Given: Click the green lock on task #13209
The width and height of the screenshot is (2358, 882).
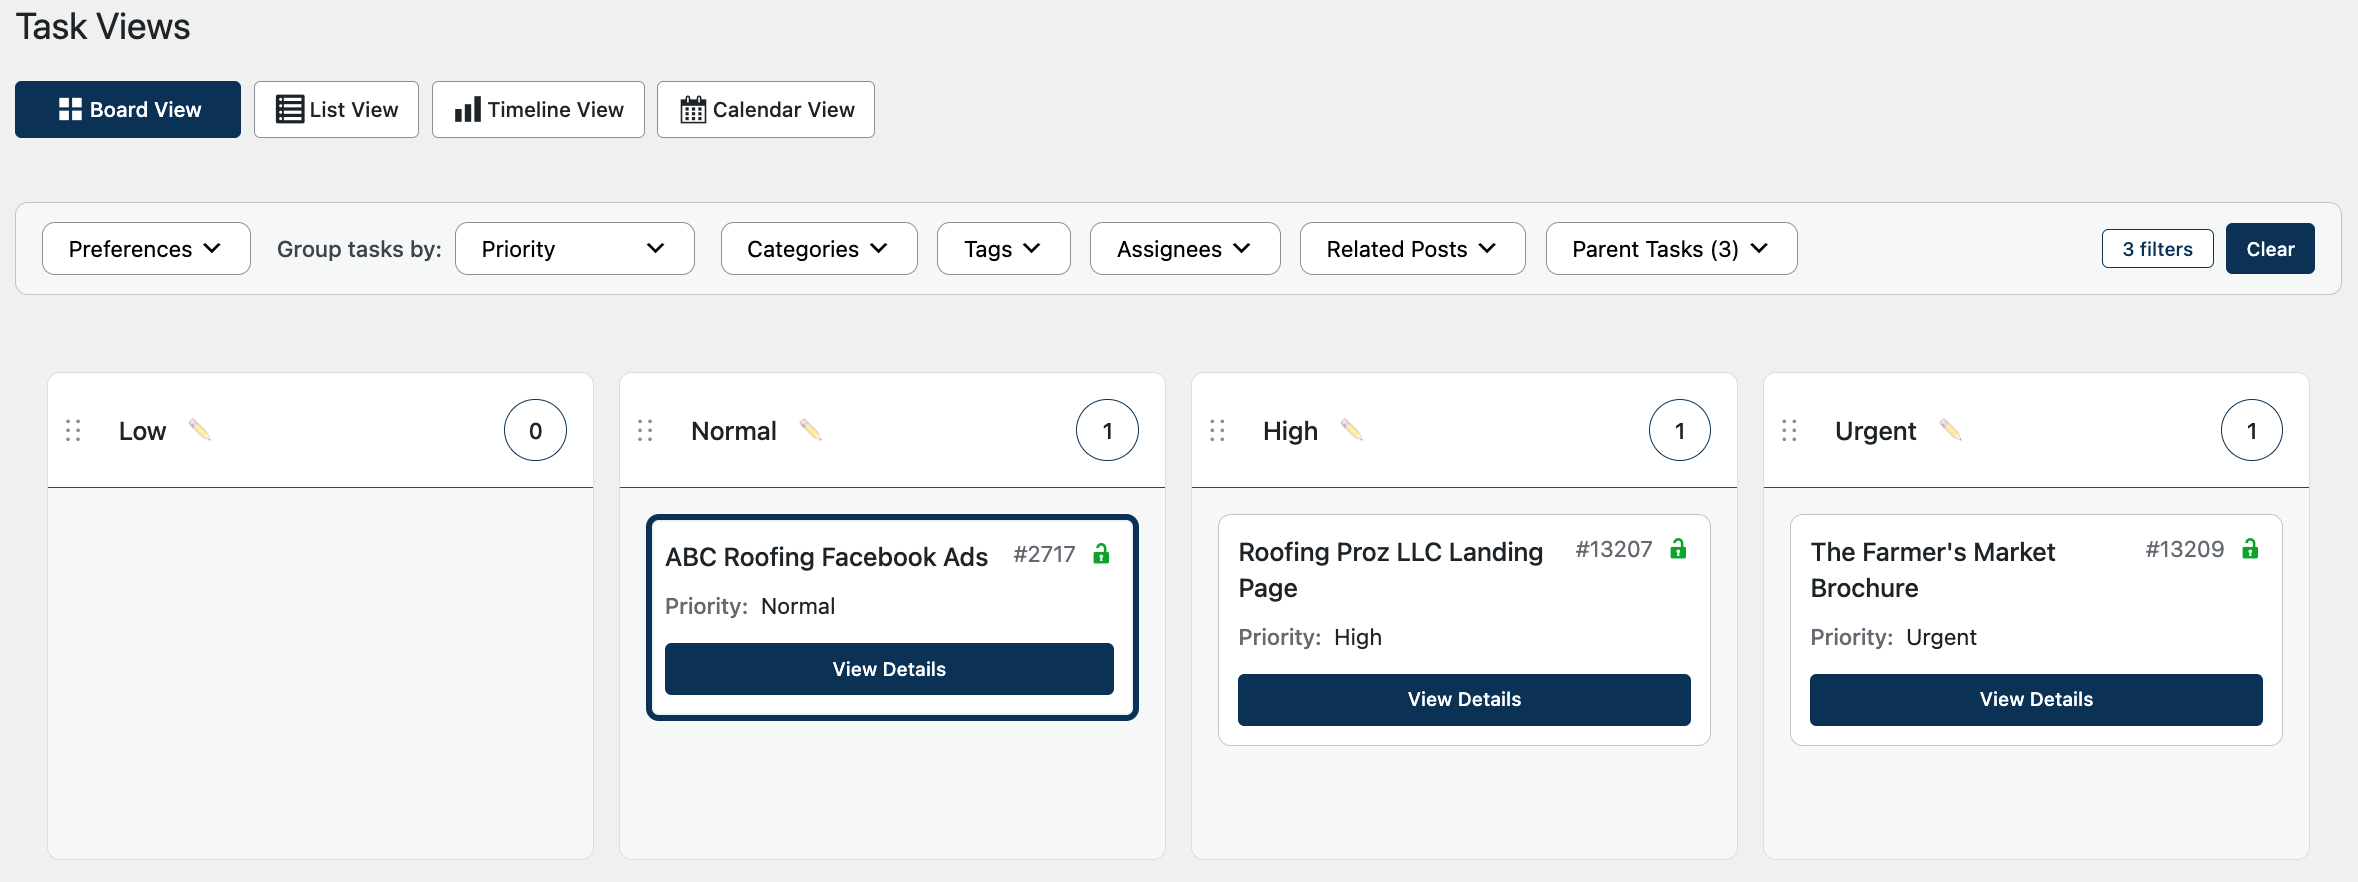Looking at the screenshot, I should 2250,549.
